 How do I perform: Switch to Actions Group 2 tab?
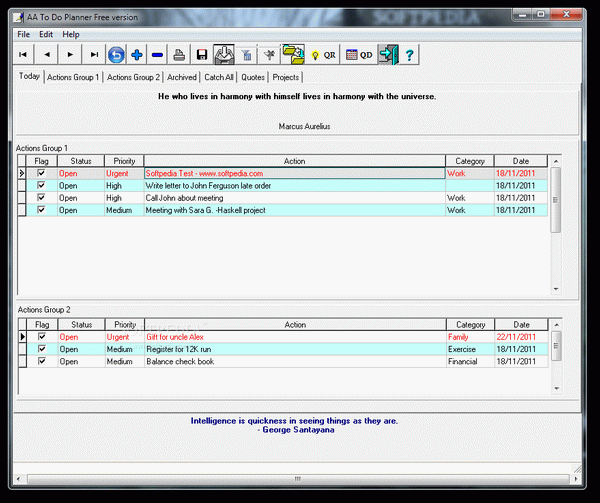133,77
